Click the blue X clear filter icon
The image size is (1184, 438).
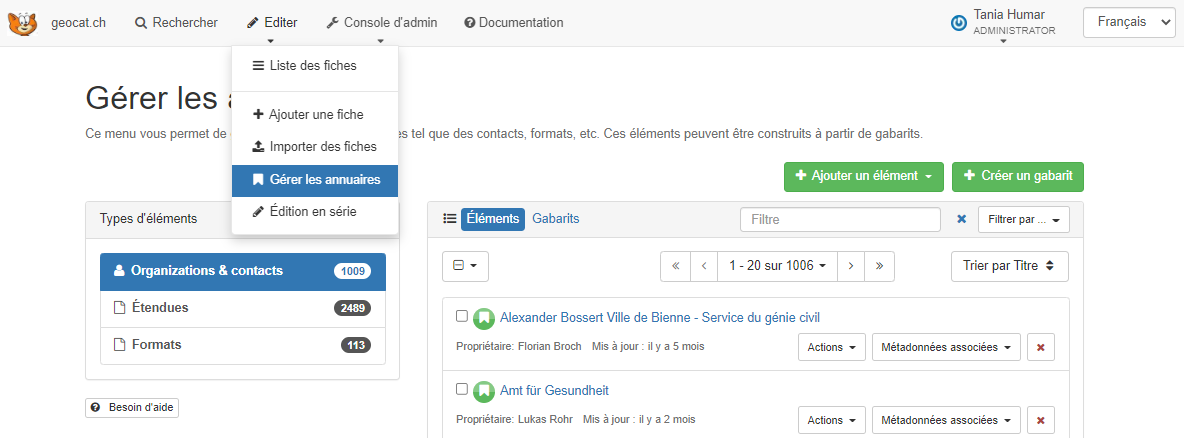click(962, 219)
